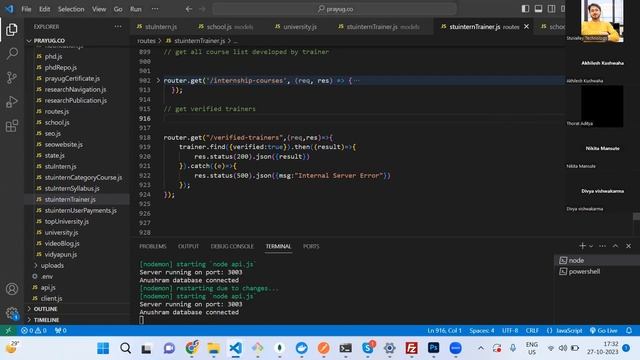Open more menu items ellipsis
This screenshot has height=360, width=640.
point(155,9)
